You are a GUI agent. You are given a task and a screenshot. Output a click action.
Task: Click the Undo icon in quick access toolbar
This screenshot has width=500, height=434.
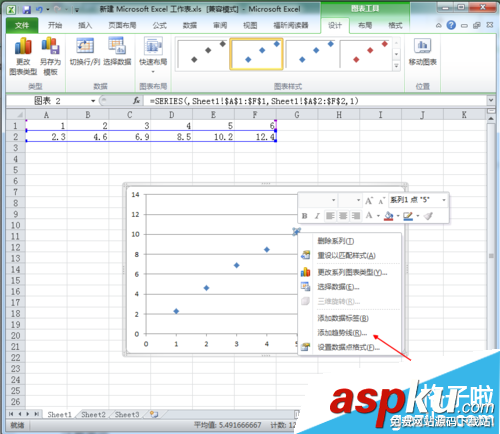coord(39,9)
